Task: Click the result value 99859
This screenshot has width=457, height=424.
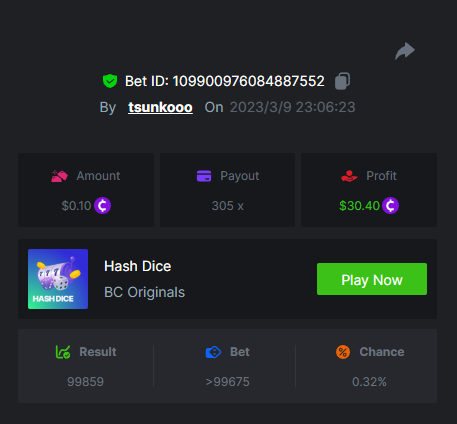Action: click(85, 382)
